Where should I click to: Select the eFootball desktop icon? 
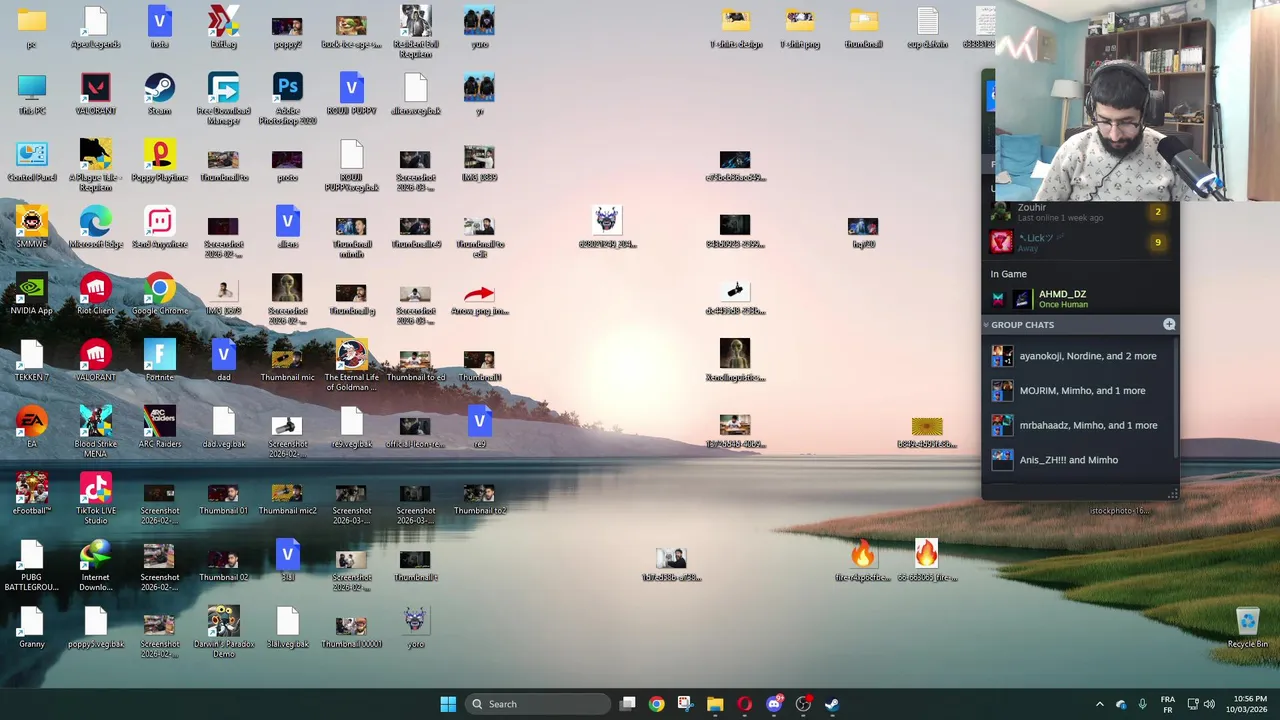(x=31, y=494)
